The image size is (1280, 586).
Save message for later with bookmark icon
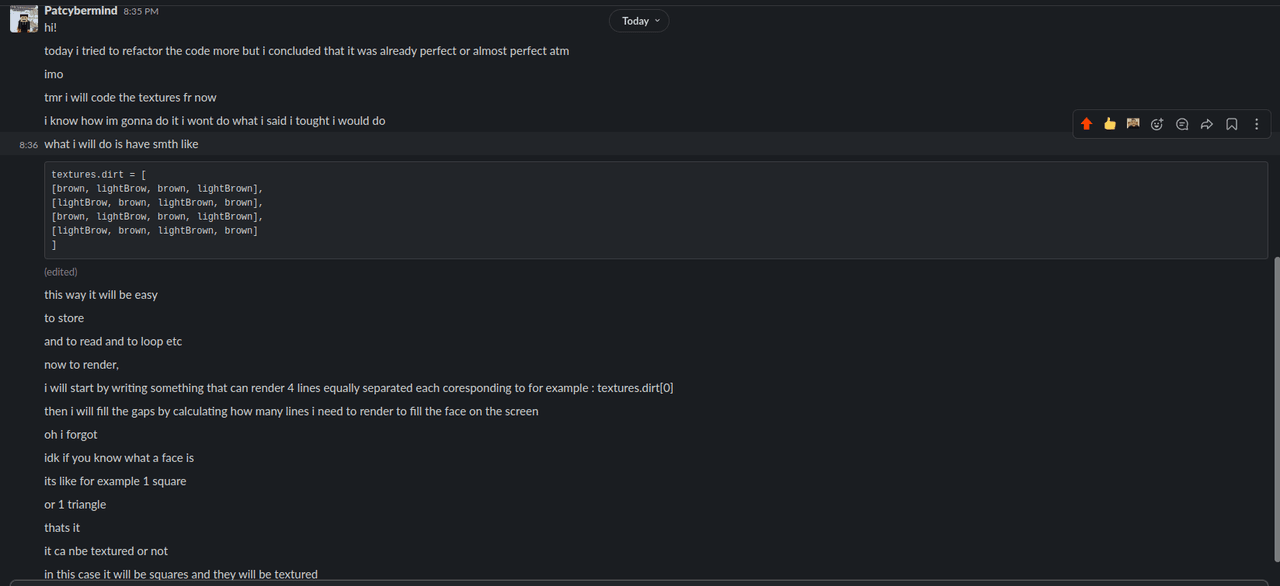click(x=1232, y=124)
